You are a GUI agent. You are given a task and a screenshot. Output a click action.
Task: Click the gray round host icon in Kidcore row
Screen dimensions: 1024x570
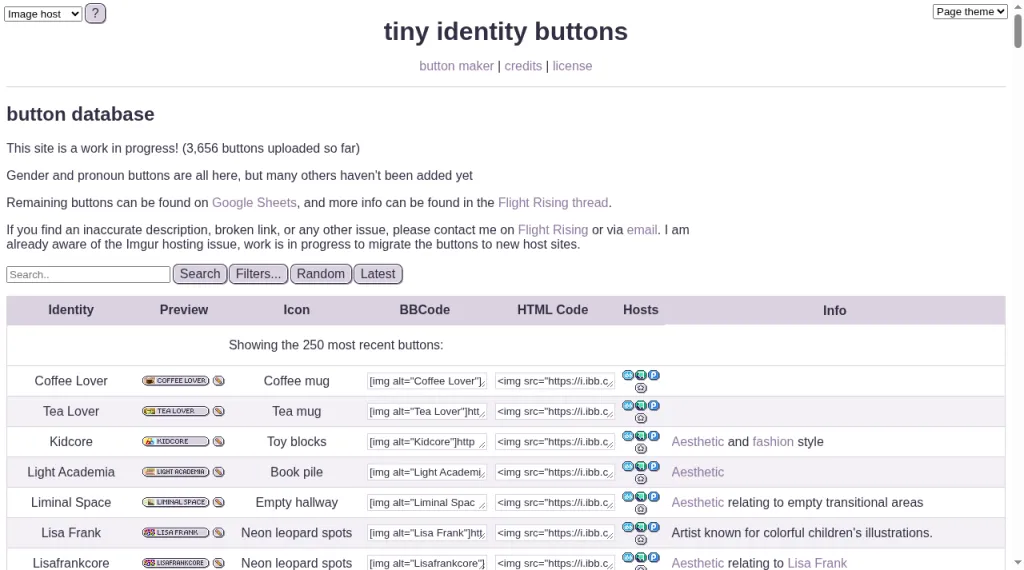pos(641,449)
